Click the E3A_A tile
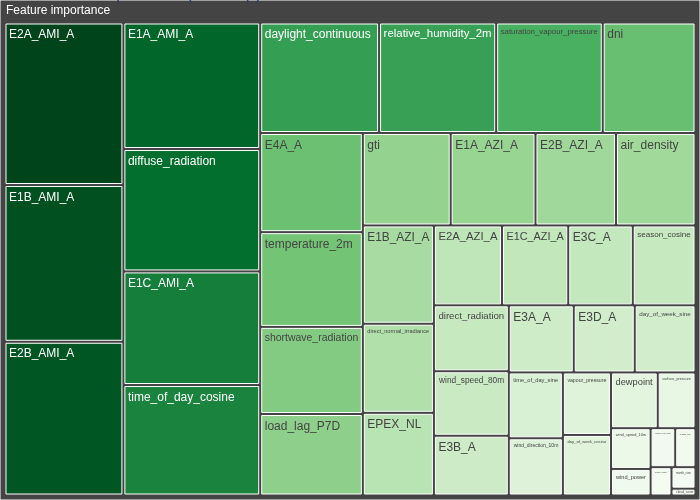The width and height of the screenshot is (700, 500). pyautogui.click(x=542, y=339)
